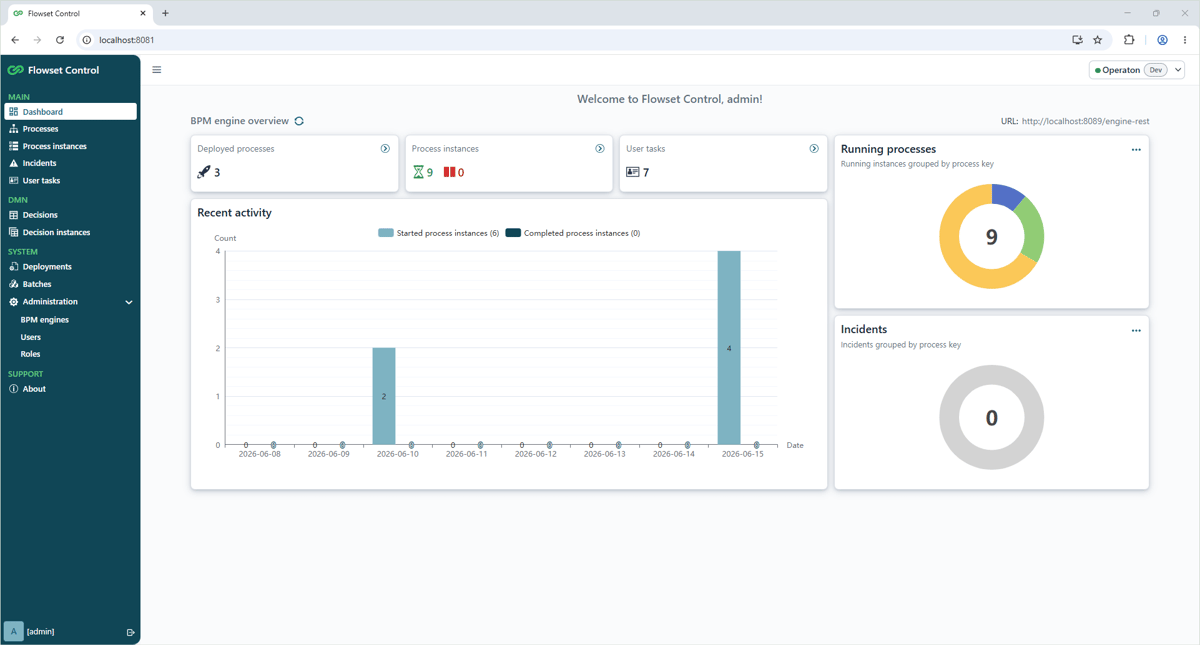The height and width of the screenshot is (645, 1200).
Task: Open the Operaton engine selector dropdown
Action: click(1138, 70)
